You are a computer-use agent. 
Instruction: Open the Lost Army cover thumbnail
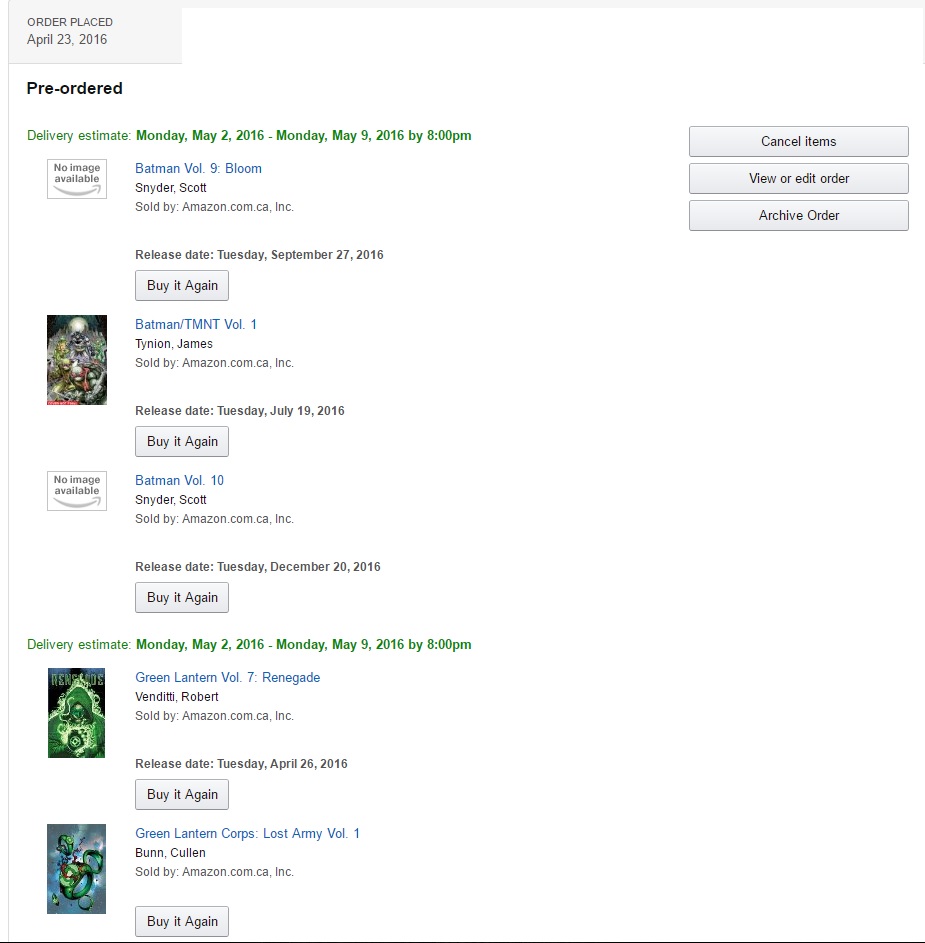(x=77, y=869)
